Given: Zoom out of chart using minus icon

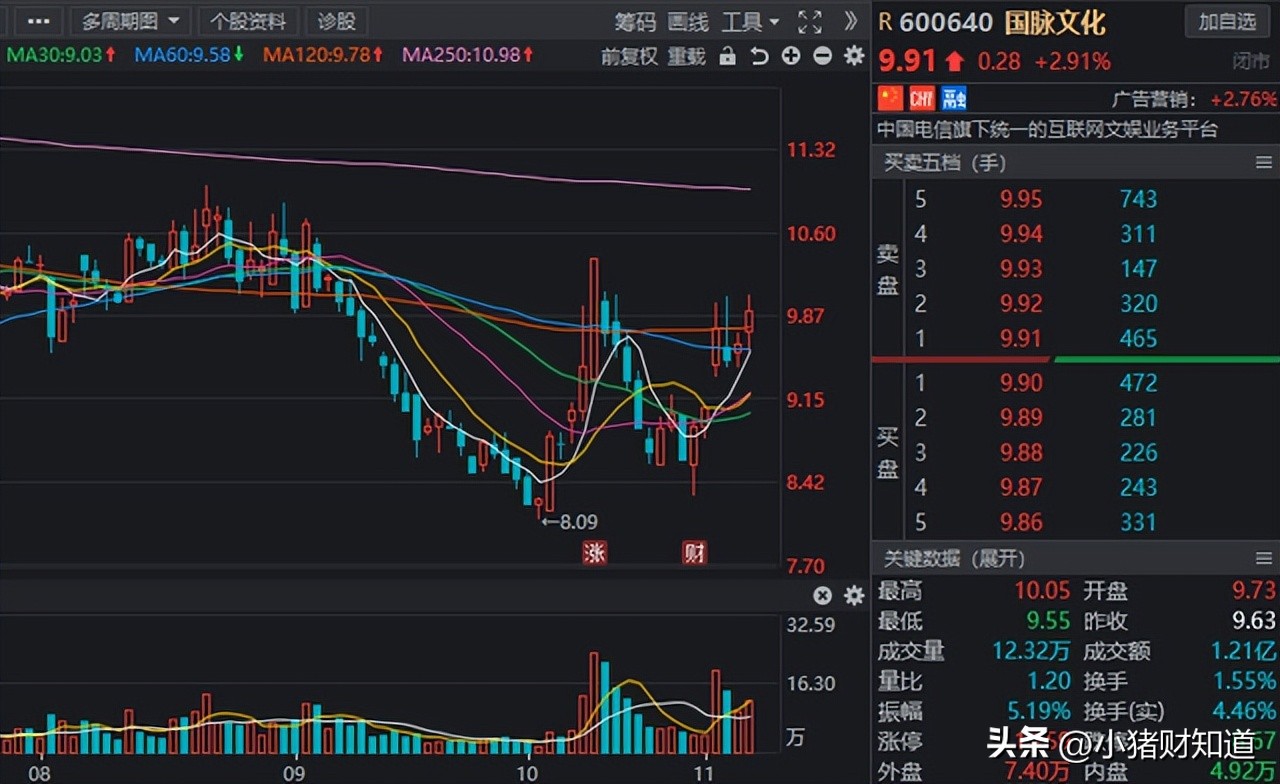Looking at the screenshot, I should pyautogui.click(x=822, y=57).
